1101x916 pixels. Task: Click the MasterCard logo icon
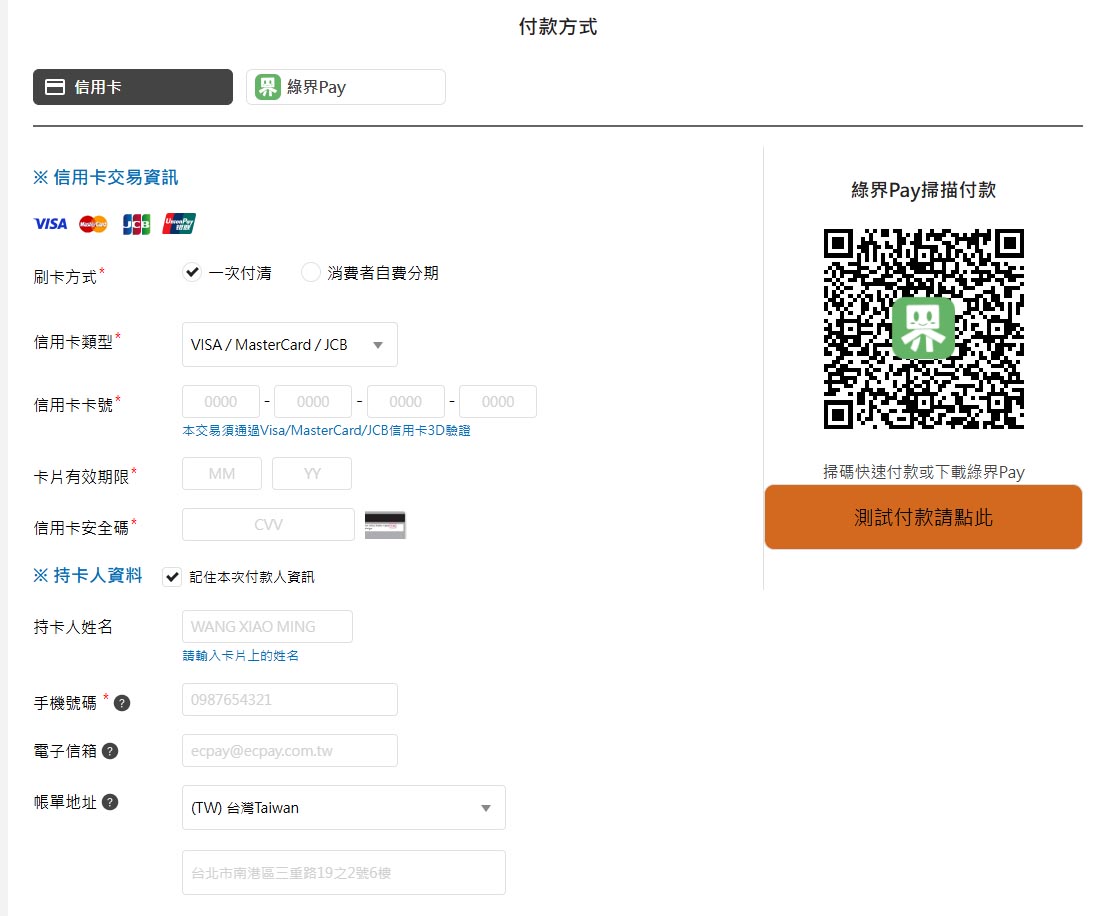[x=93, y=224]
